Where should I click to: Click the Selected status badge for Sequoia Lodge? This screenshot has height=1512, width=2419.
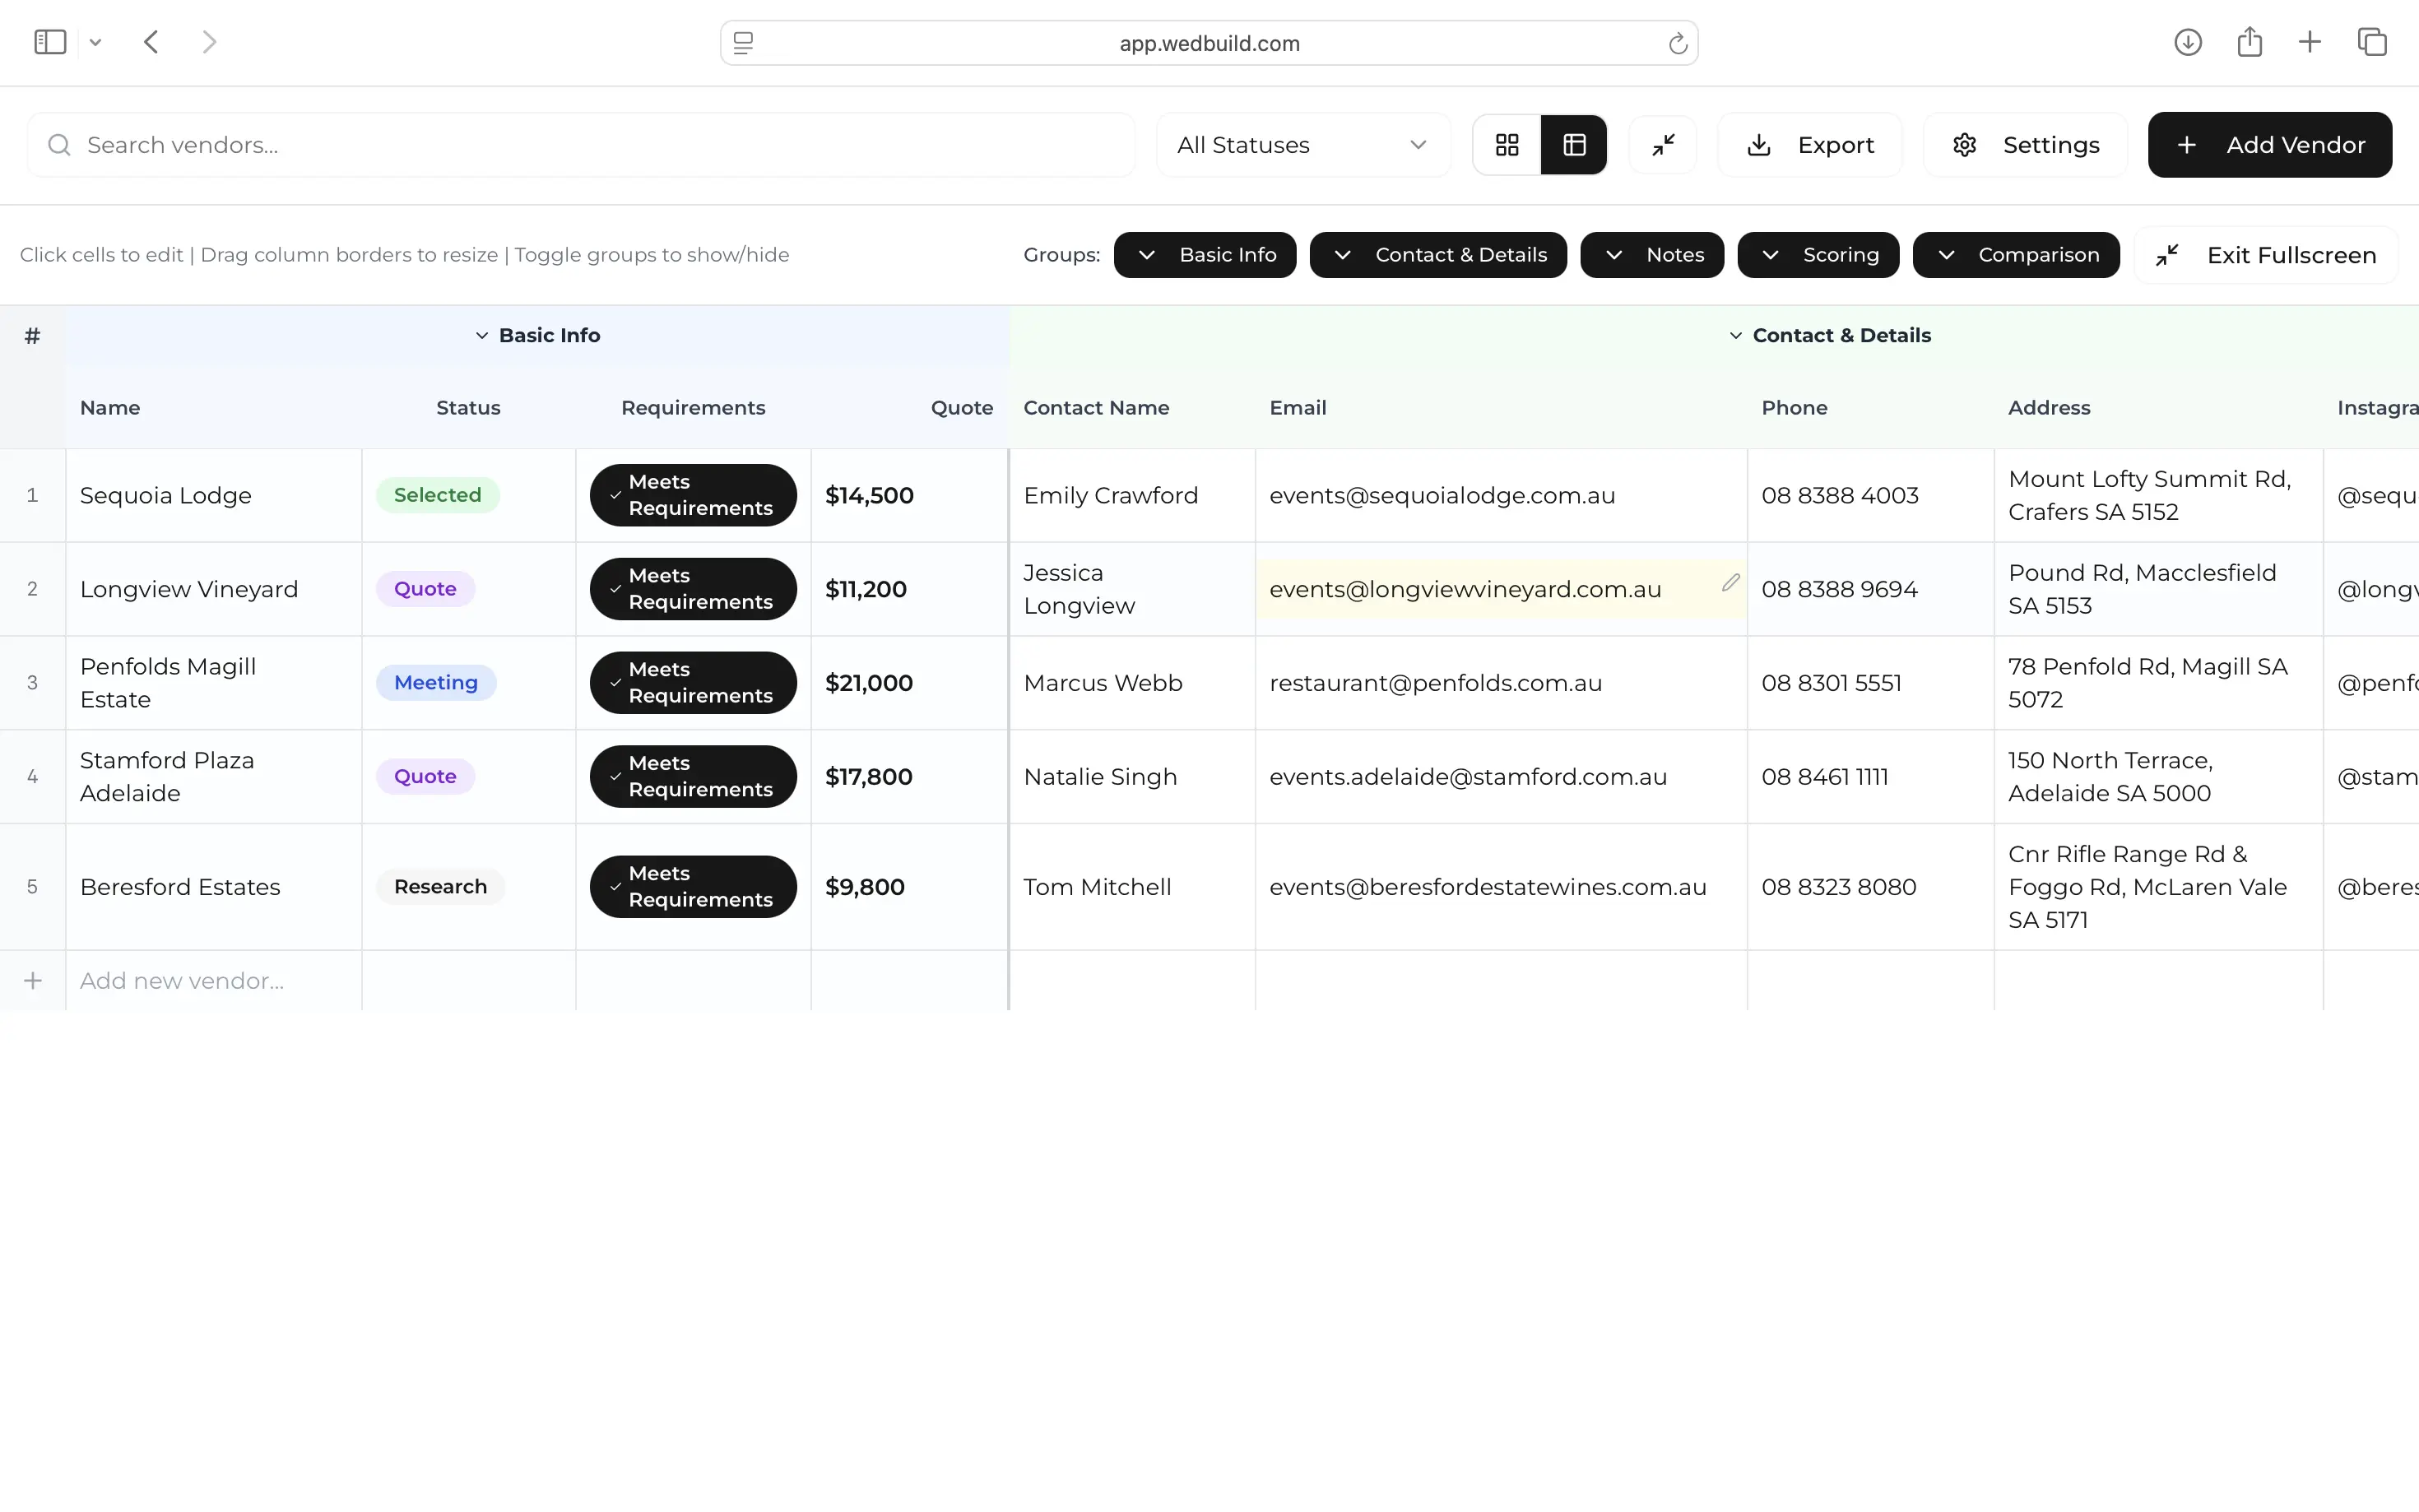click(437, 495)
